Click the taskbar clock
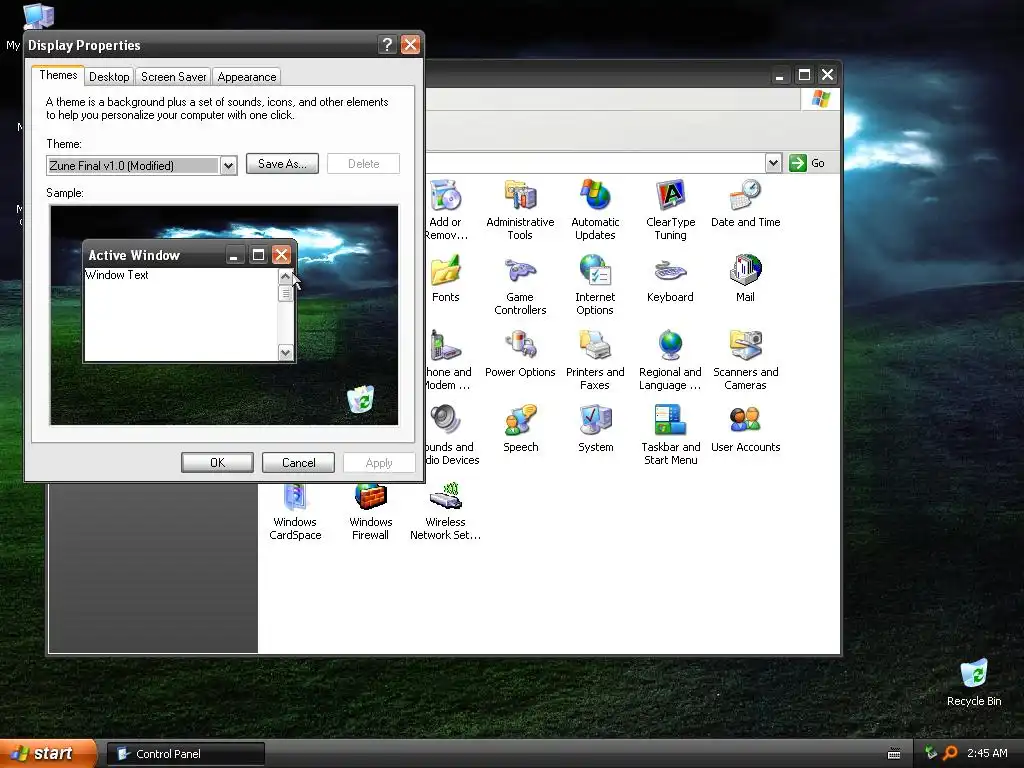The width and height of the screenshot is (1024, 768). coord(987,753)
